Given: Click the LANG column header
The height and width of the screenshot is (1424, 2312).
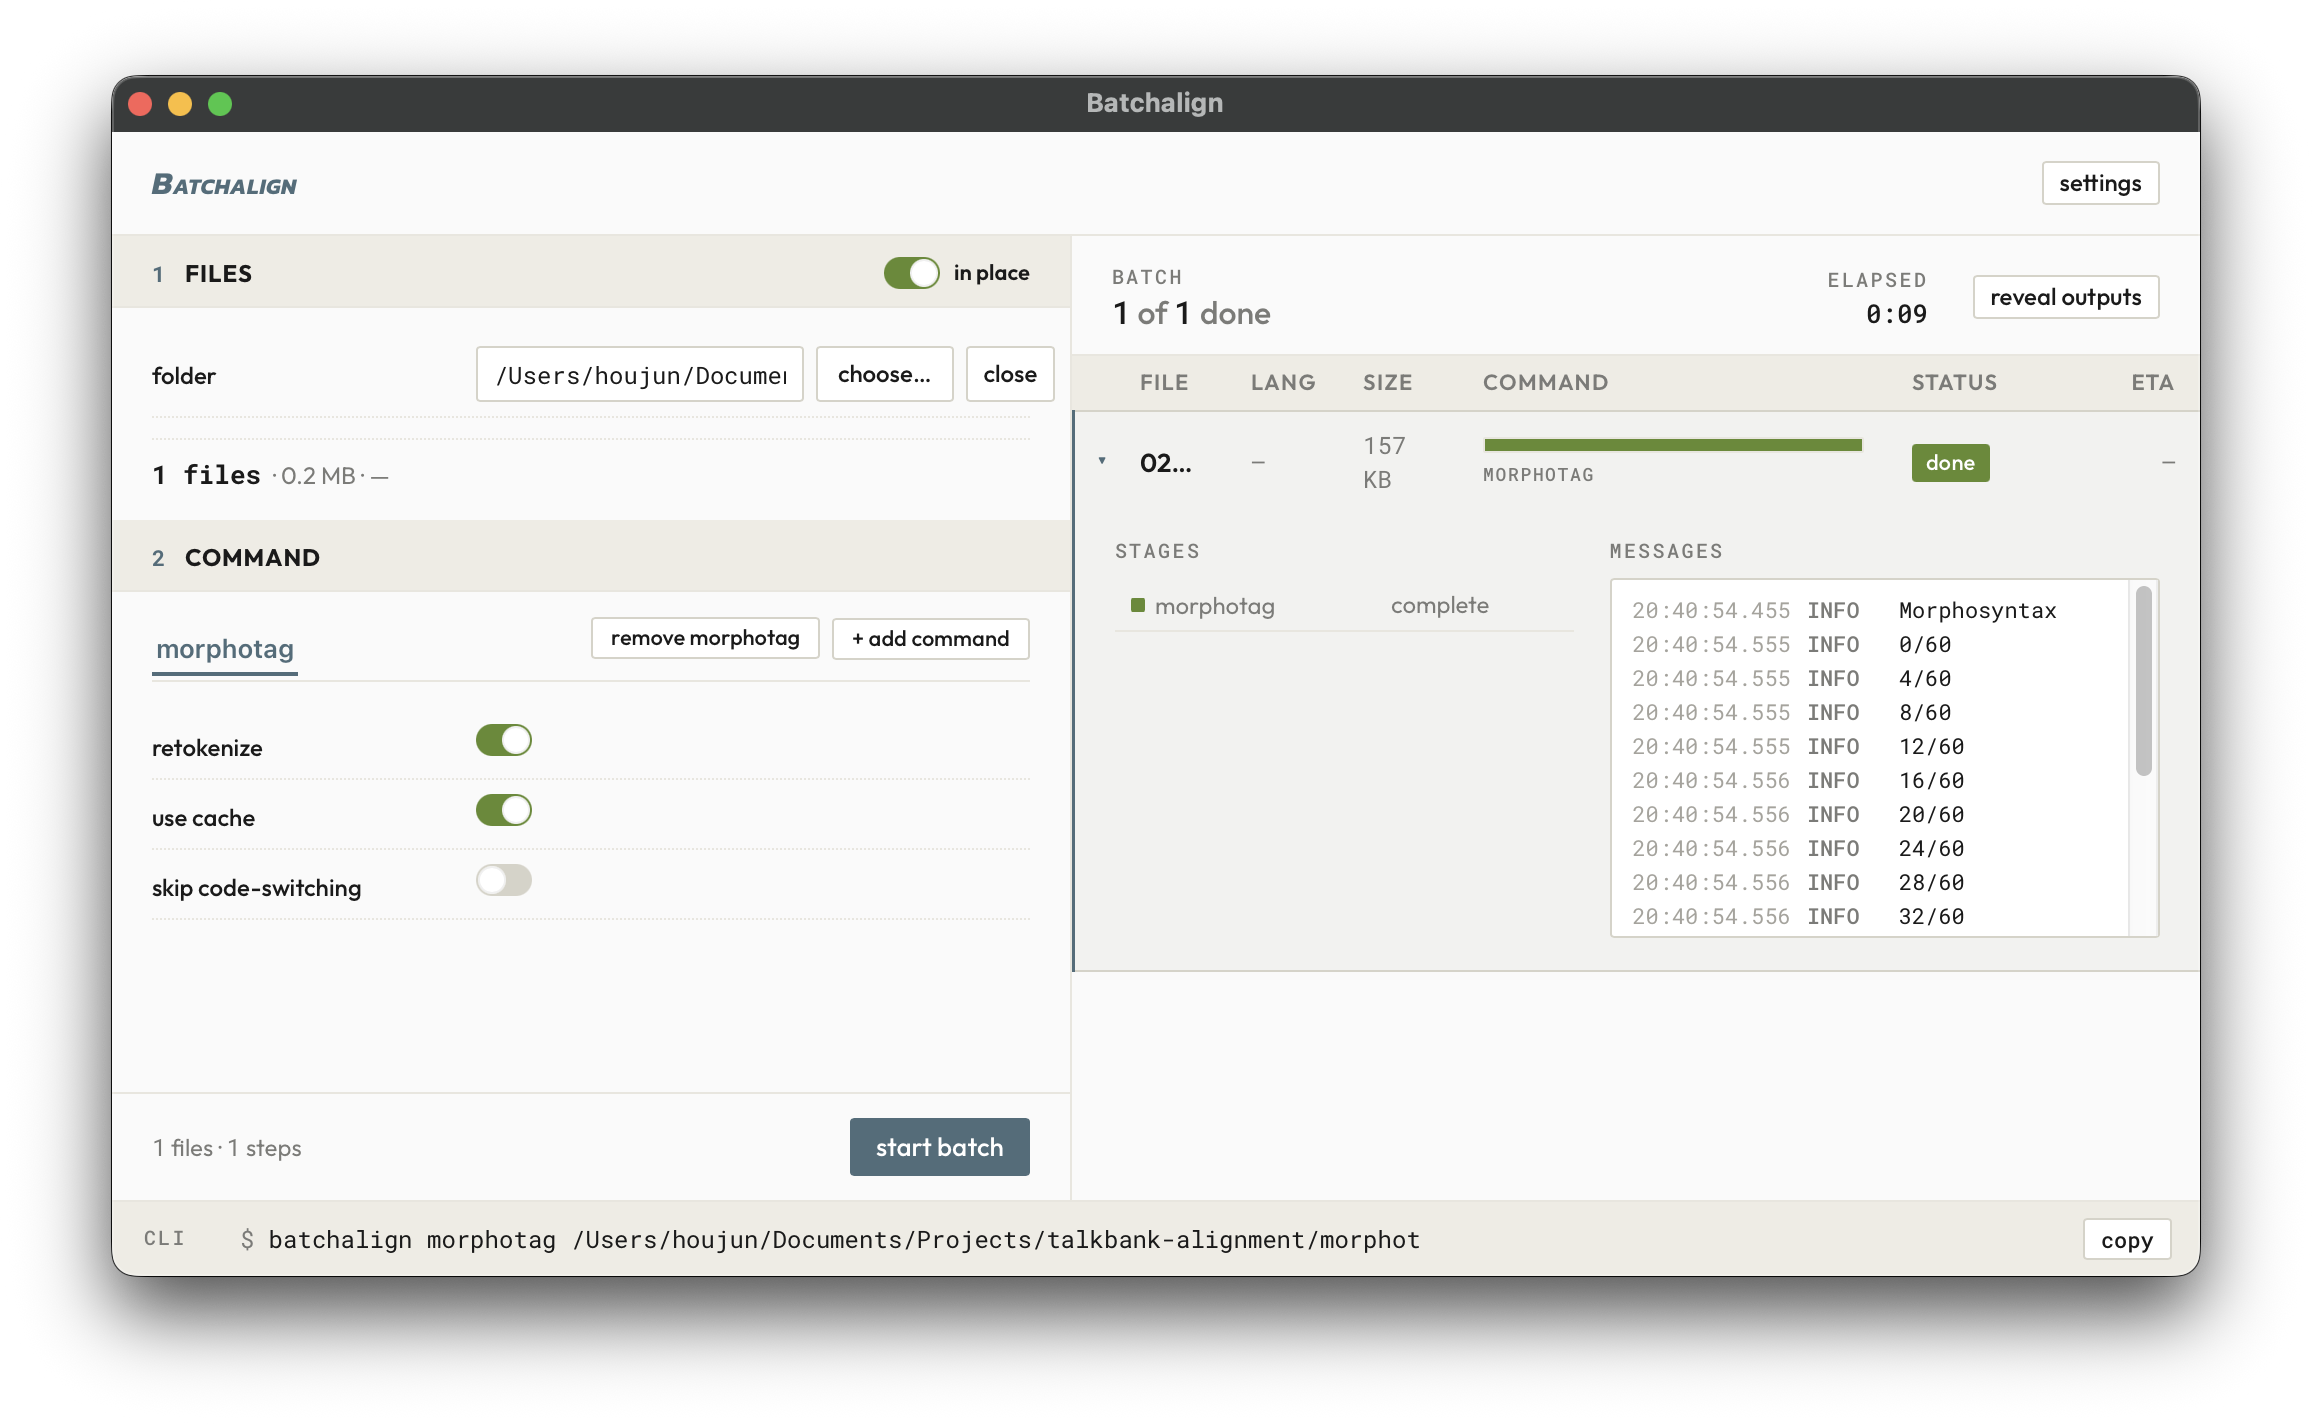Looking at the screenshot, I should 1283,382.
